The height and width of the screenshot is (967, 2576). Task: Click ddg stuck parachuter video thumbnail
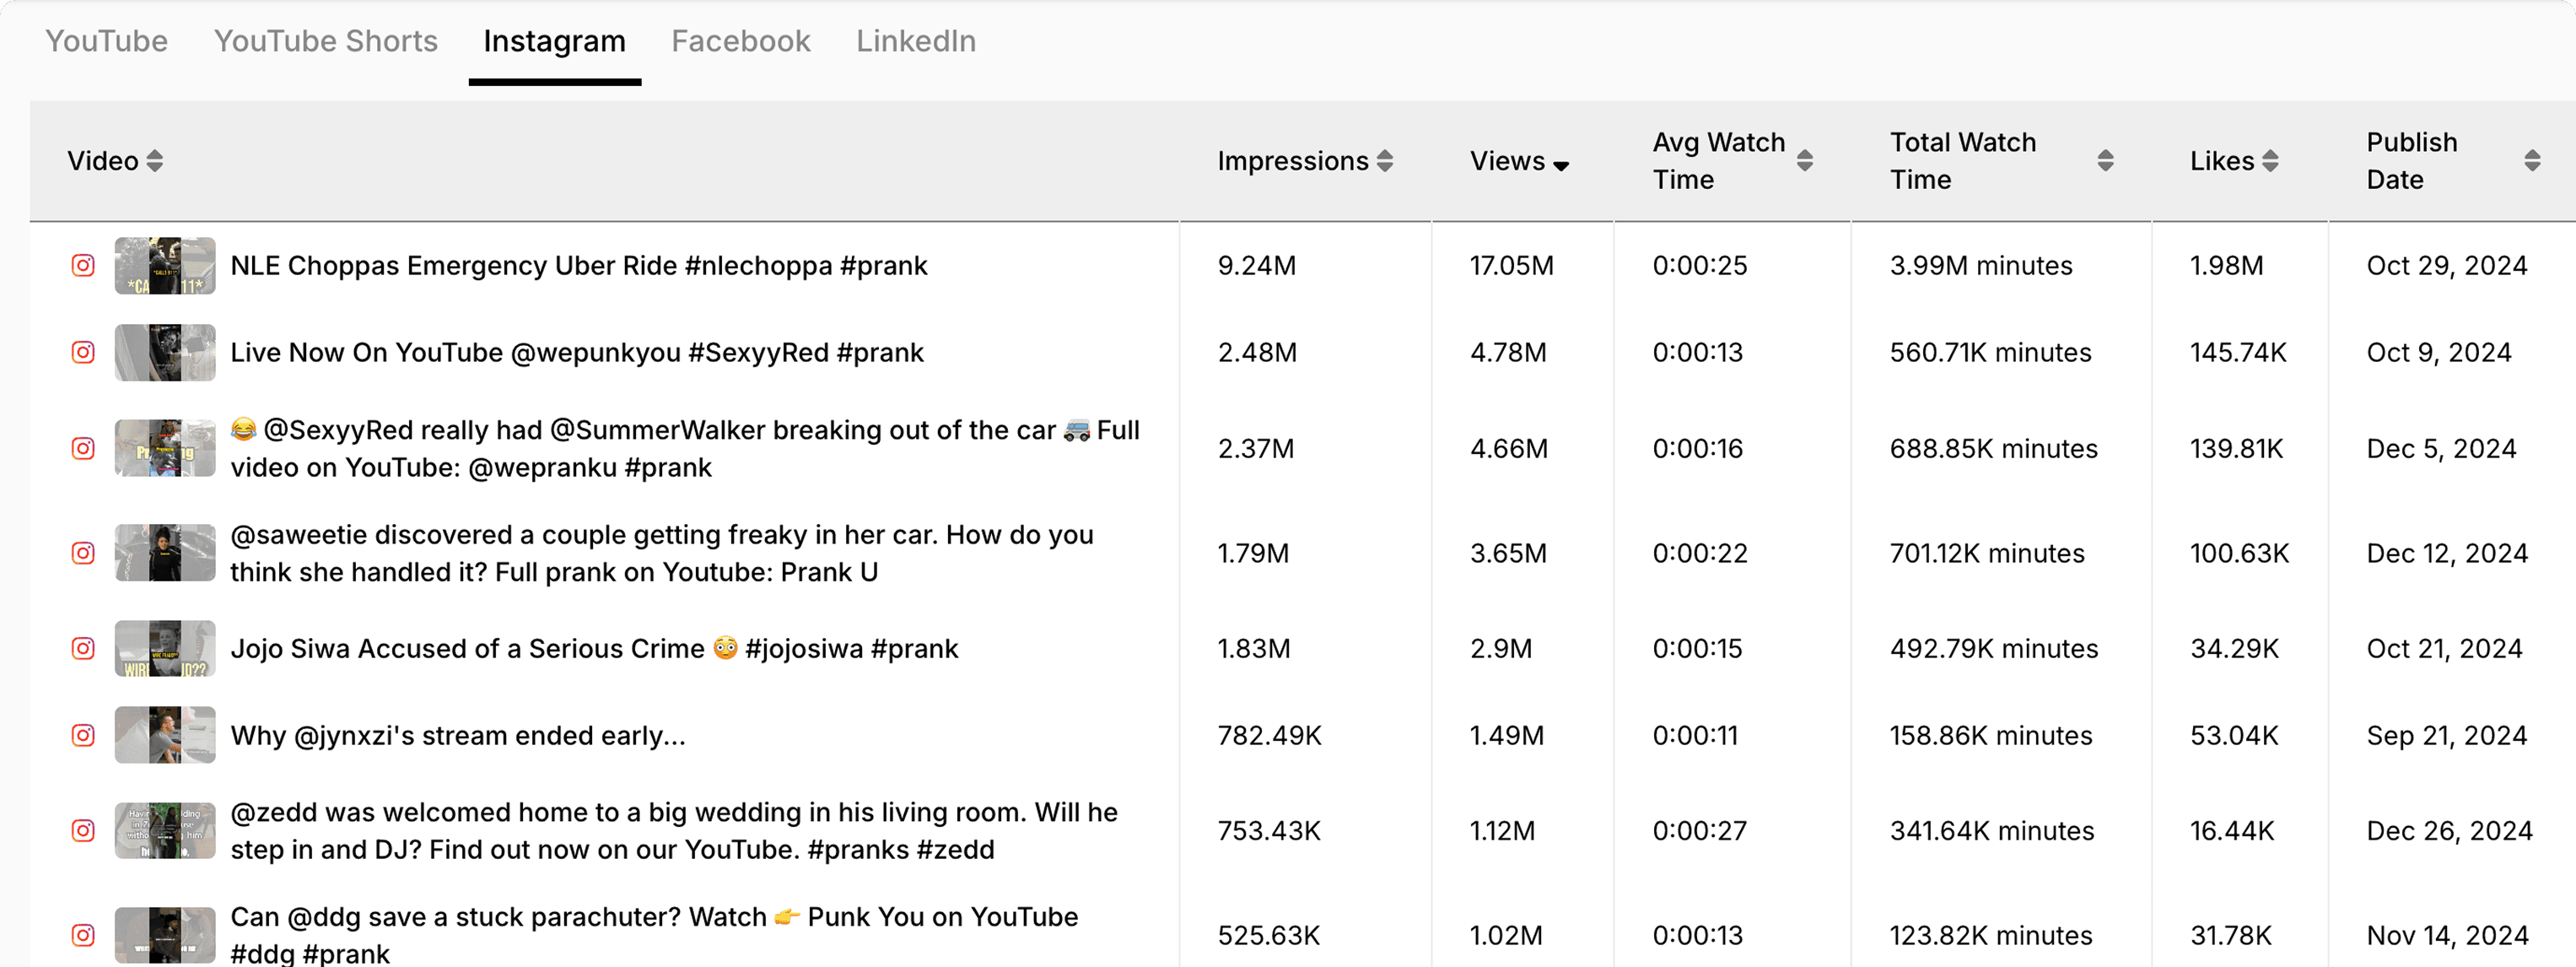(x=165, y=935)
